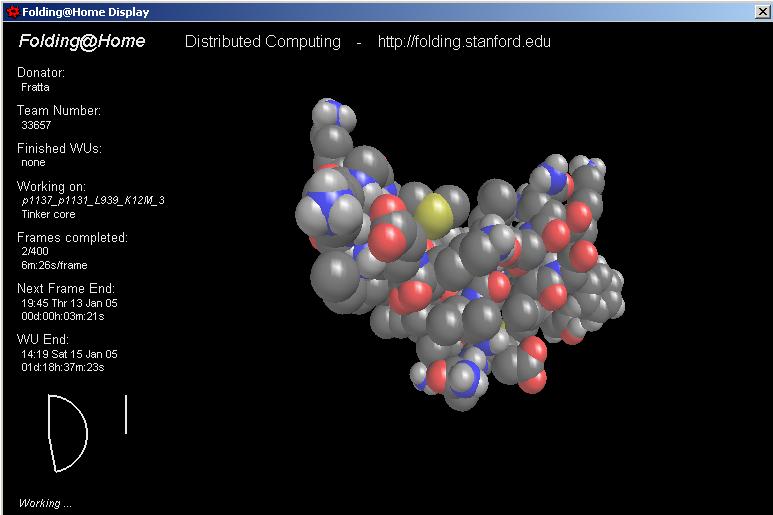Viewport: 773px width, 515px height.
Task: Click the half-circle frame progress indicator
Action: coord(68,433)
